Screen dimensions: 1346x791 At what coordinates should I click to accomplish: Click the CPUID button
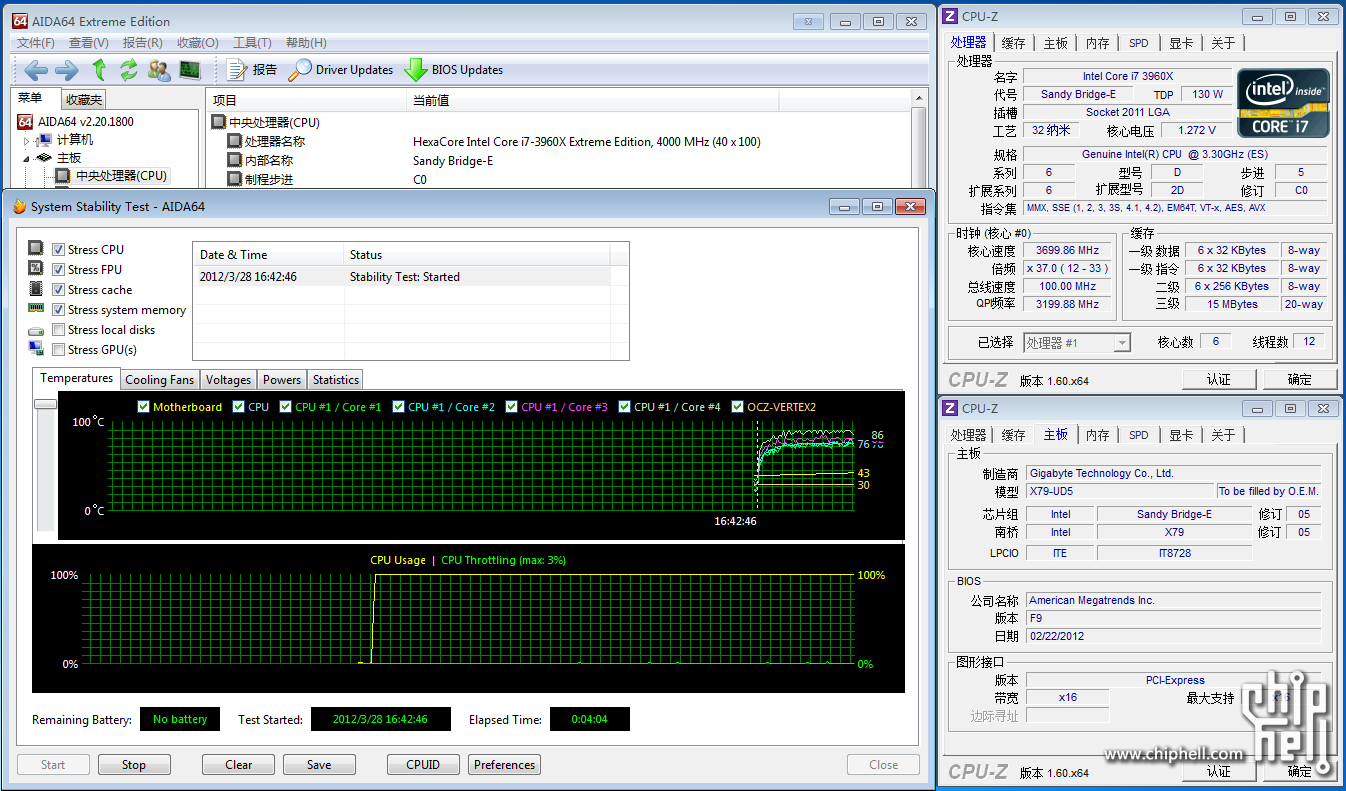(x=423, y=765)
